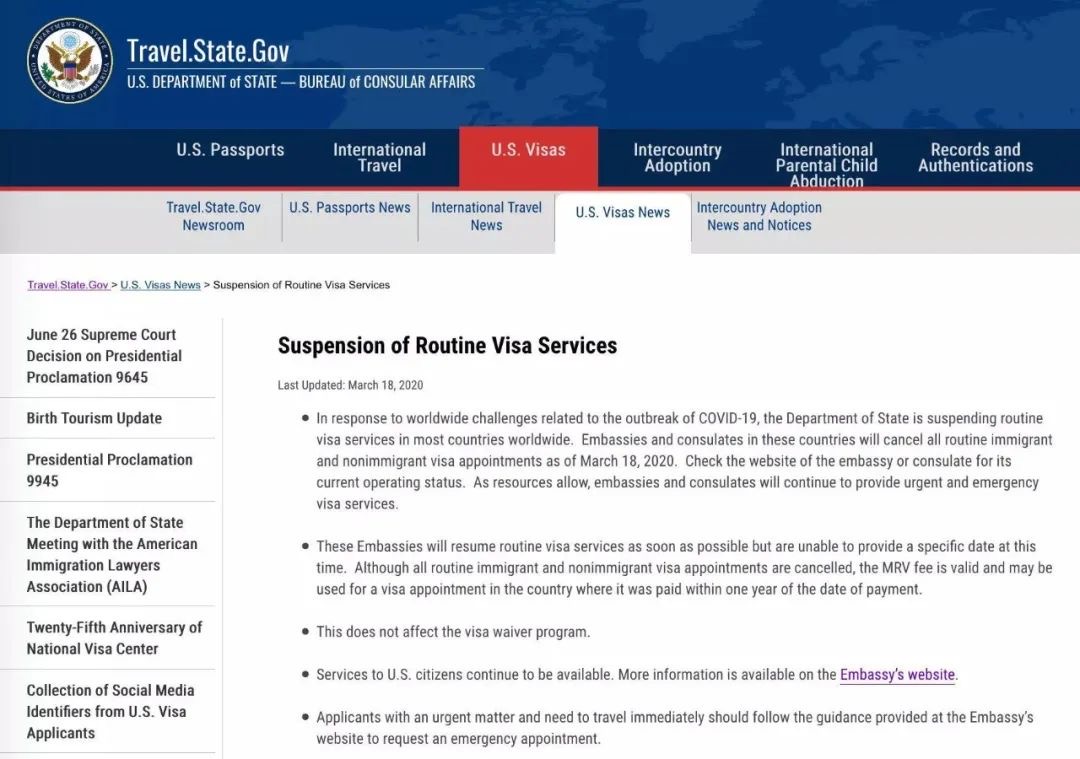Visit the Embassy's website link
The height and width of the screenshot is (759, 1080).
(x=897, y=675)
